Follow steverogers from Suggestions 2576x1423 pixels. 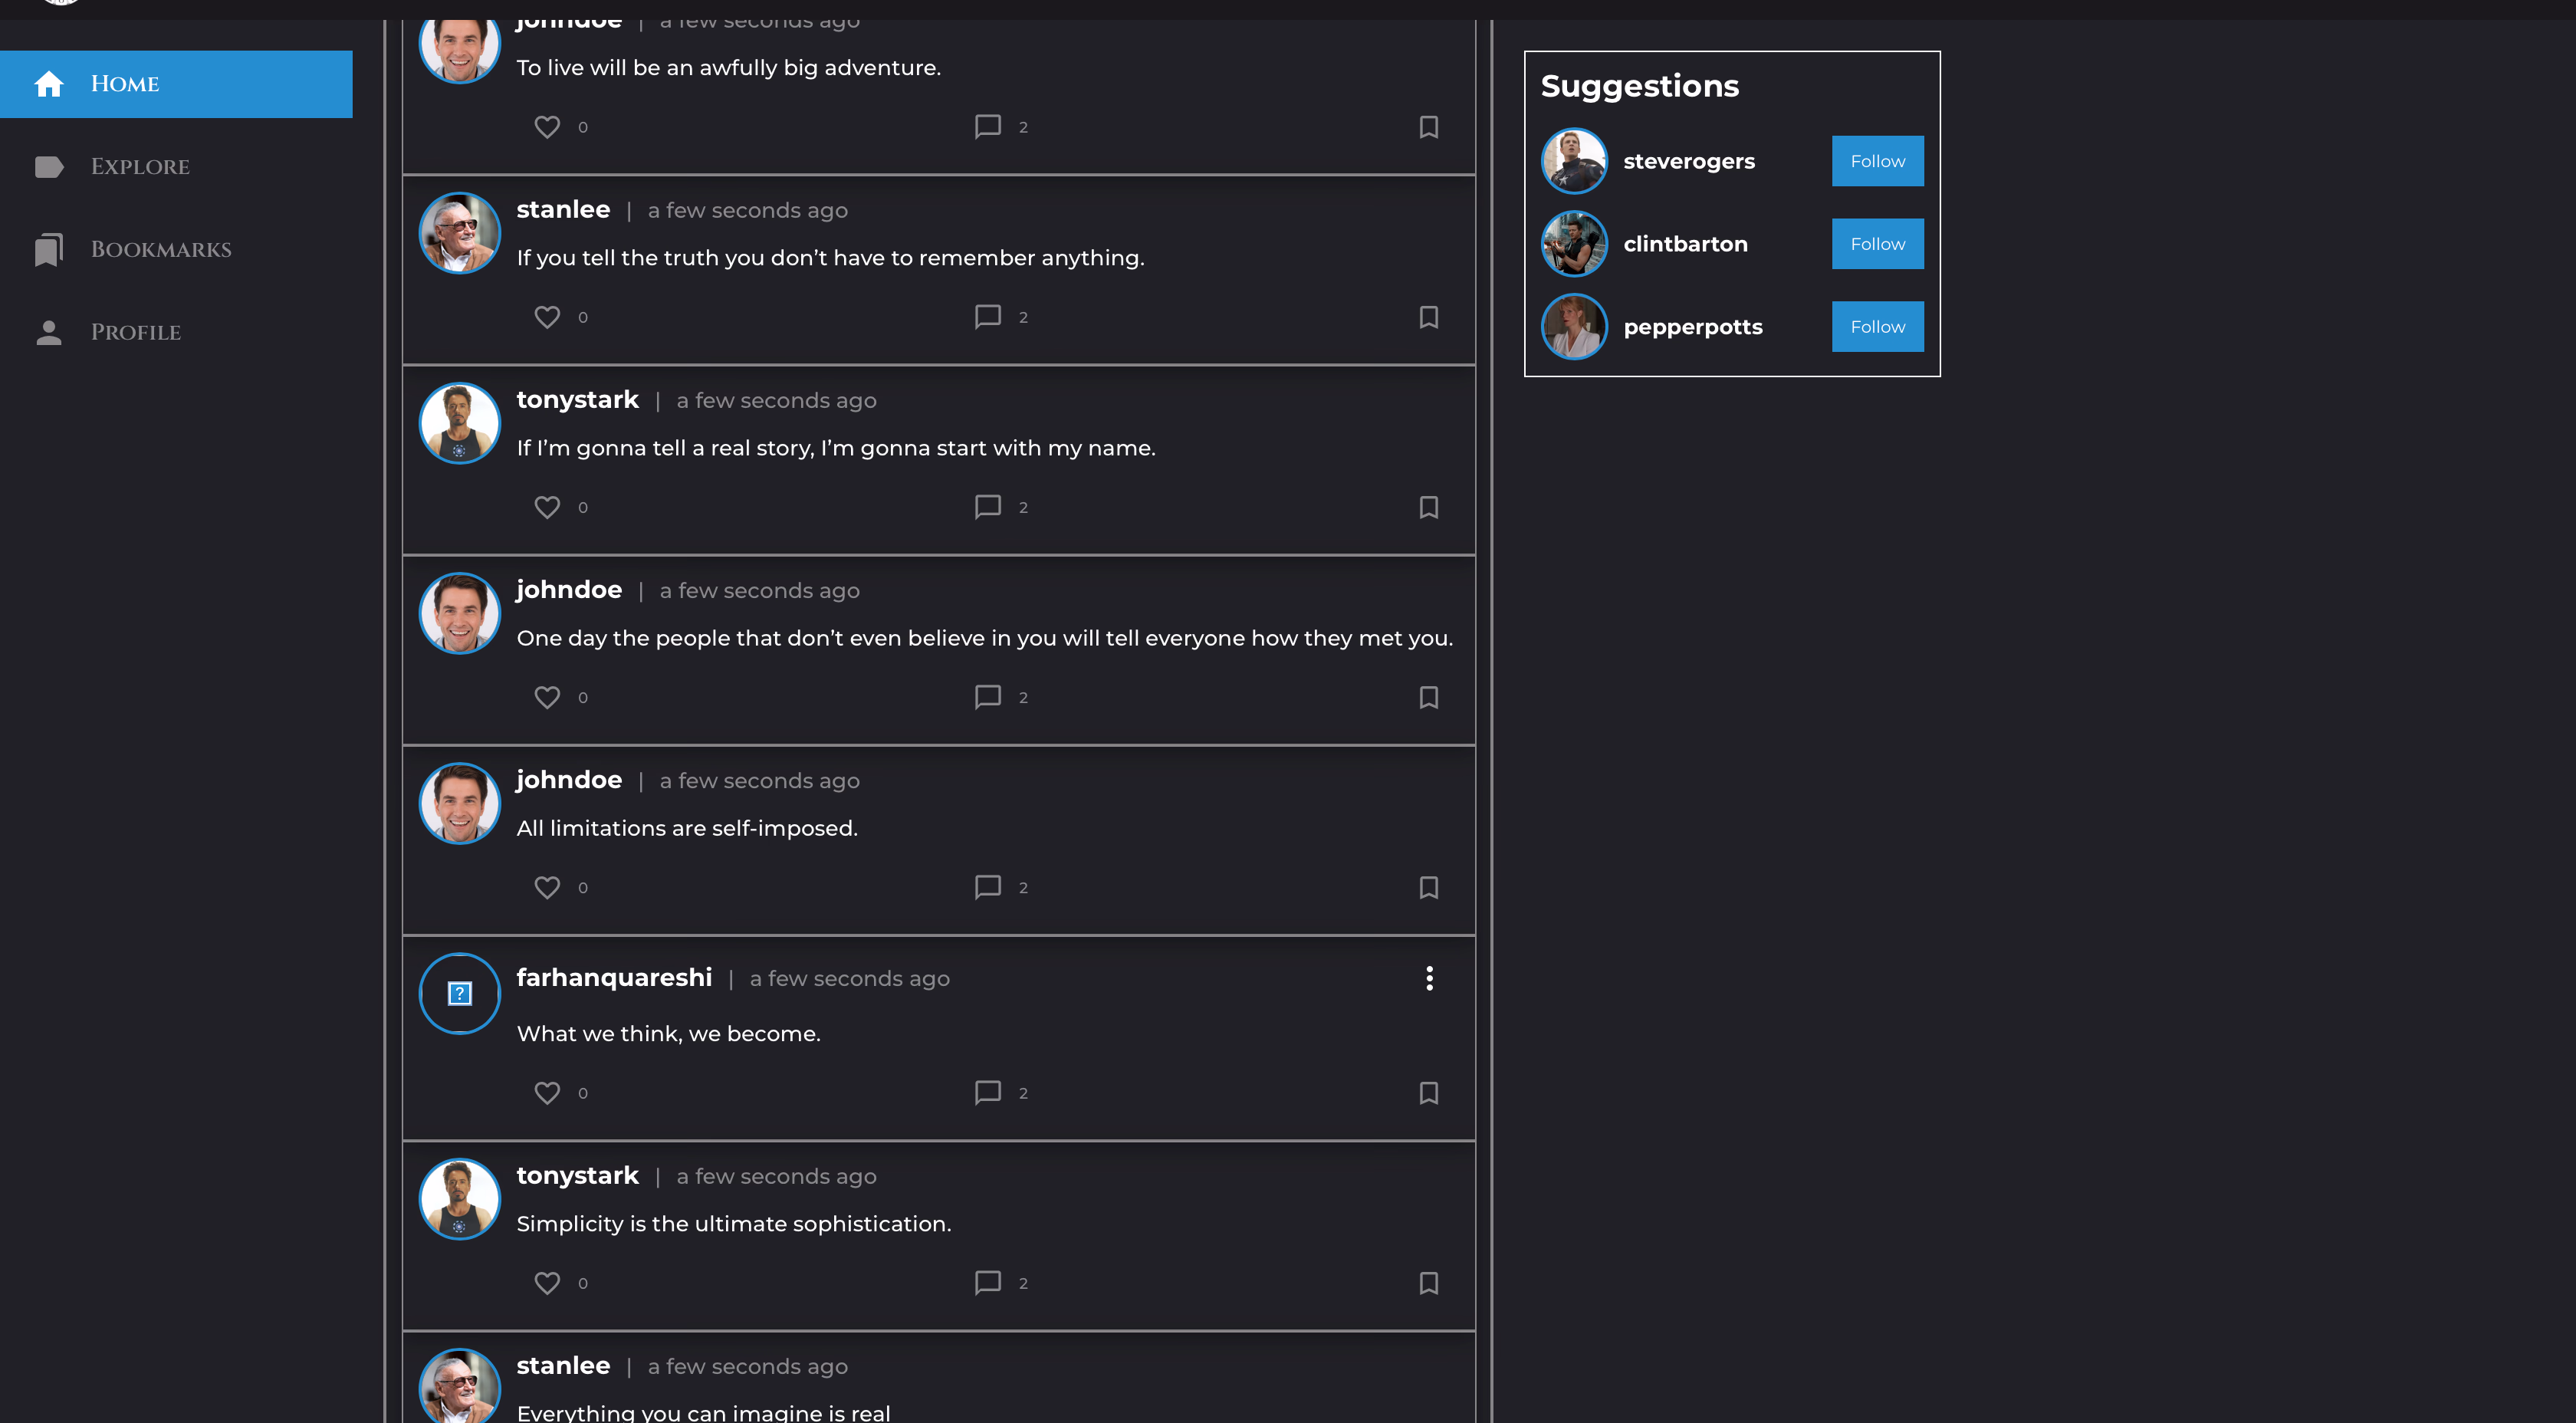click(x=1877, y=161)
